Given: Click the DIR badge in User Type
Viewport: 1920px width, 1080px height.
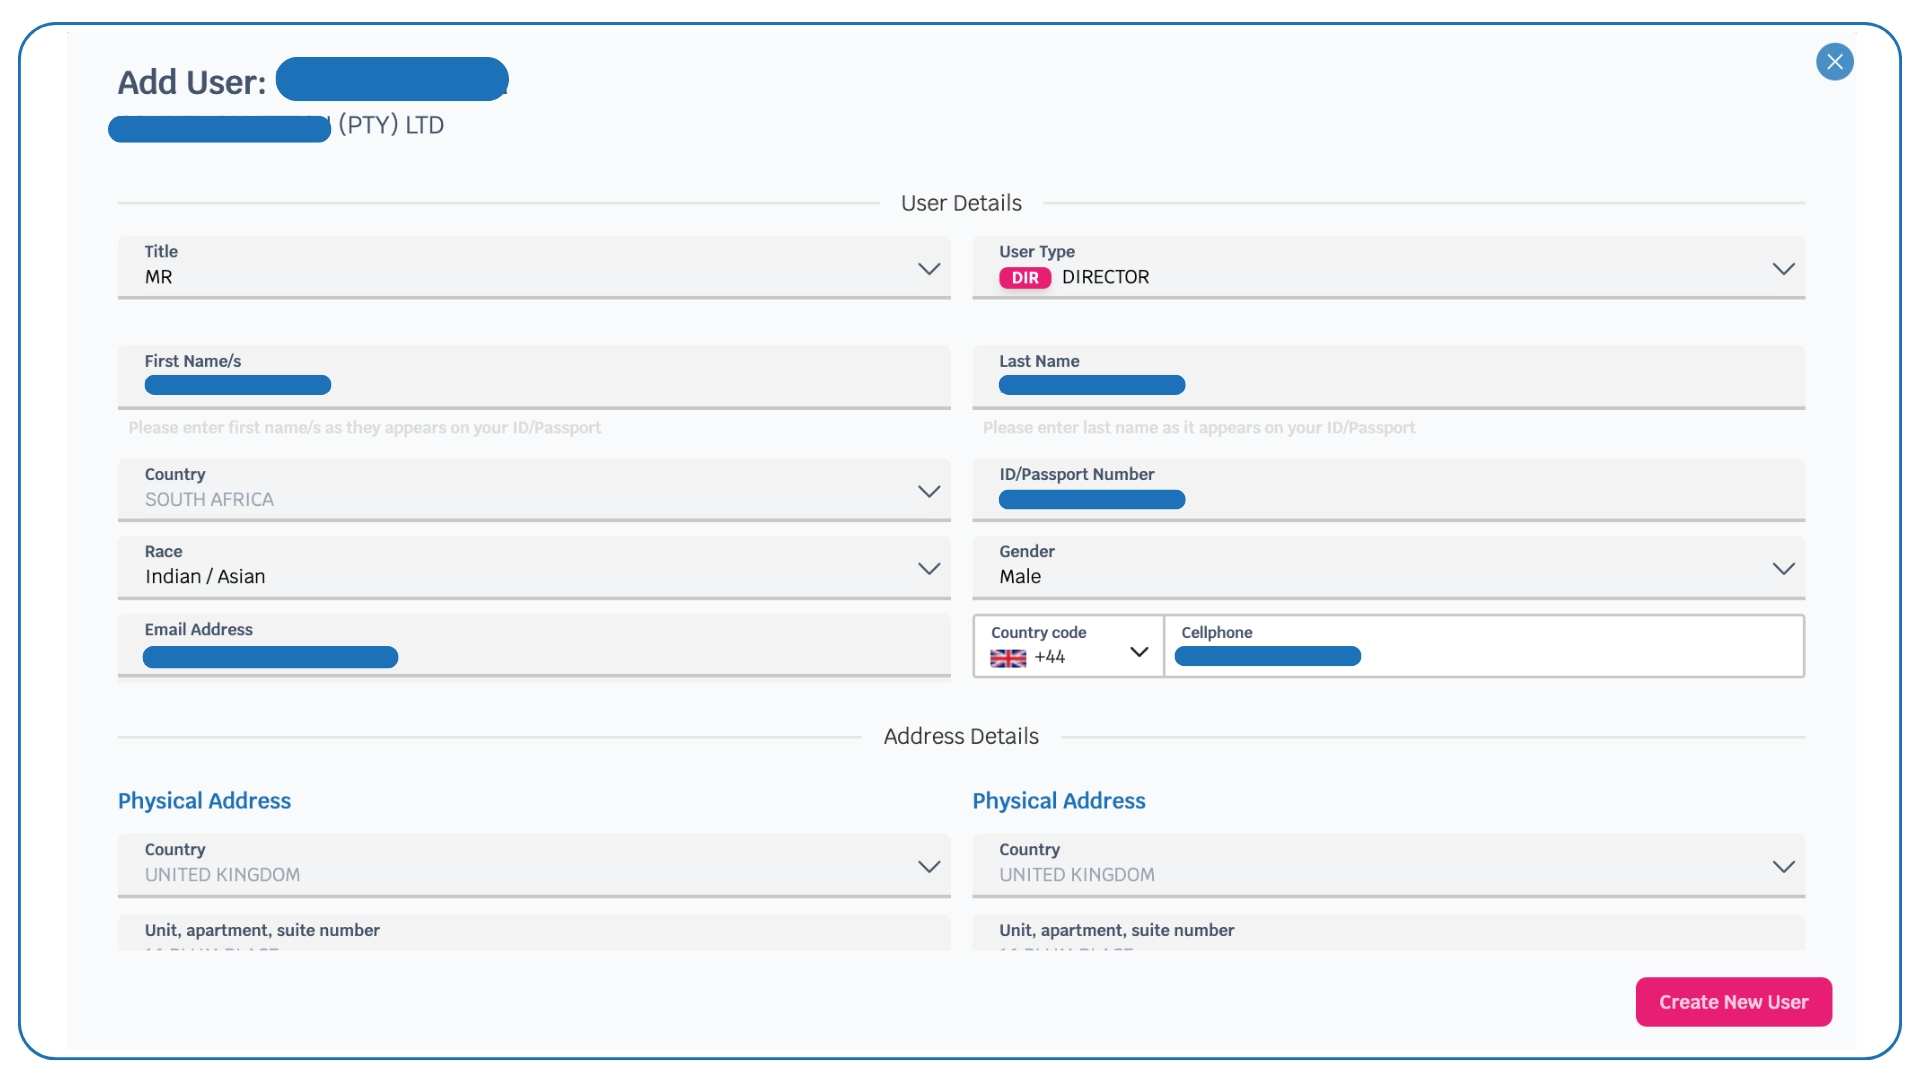Looking at the screenshot, I should click(x=1024, y=278).
